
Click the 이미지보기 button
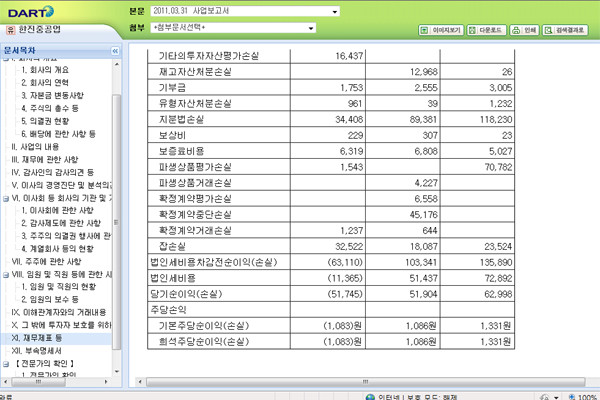441,30
